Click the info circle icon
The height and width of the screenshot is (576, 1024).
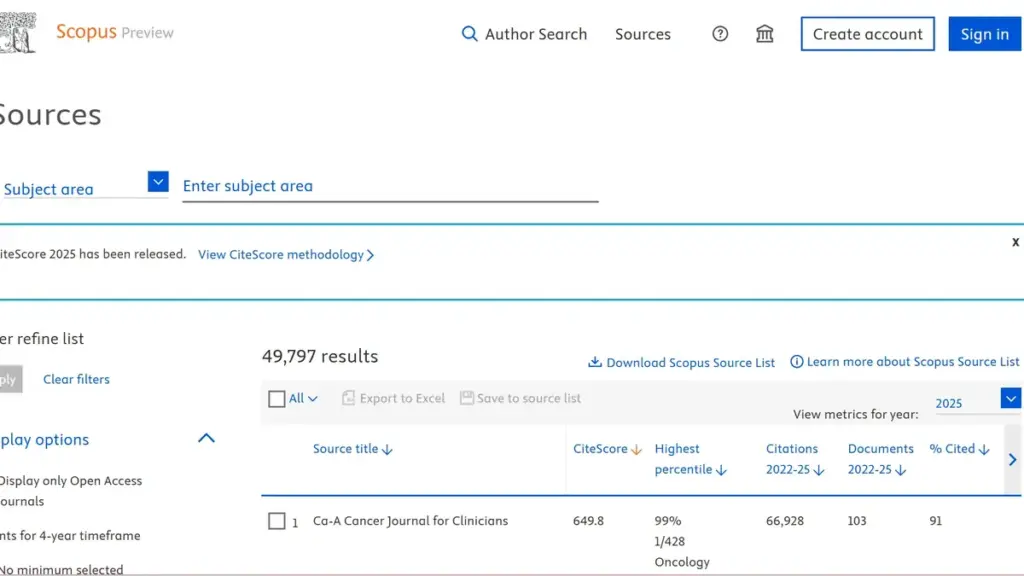coord(797,362)
